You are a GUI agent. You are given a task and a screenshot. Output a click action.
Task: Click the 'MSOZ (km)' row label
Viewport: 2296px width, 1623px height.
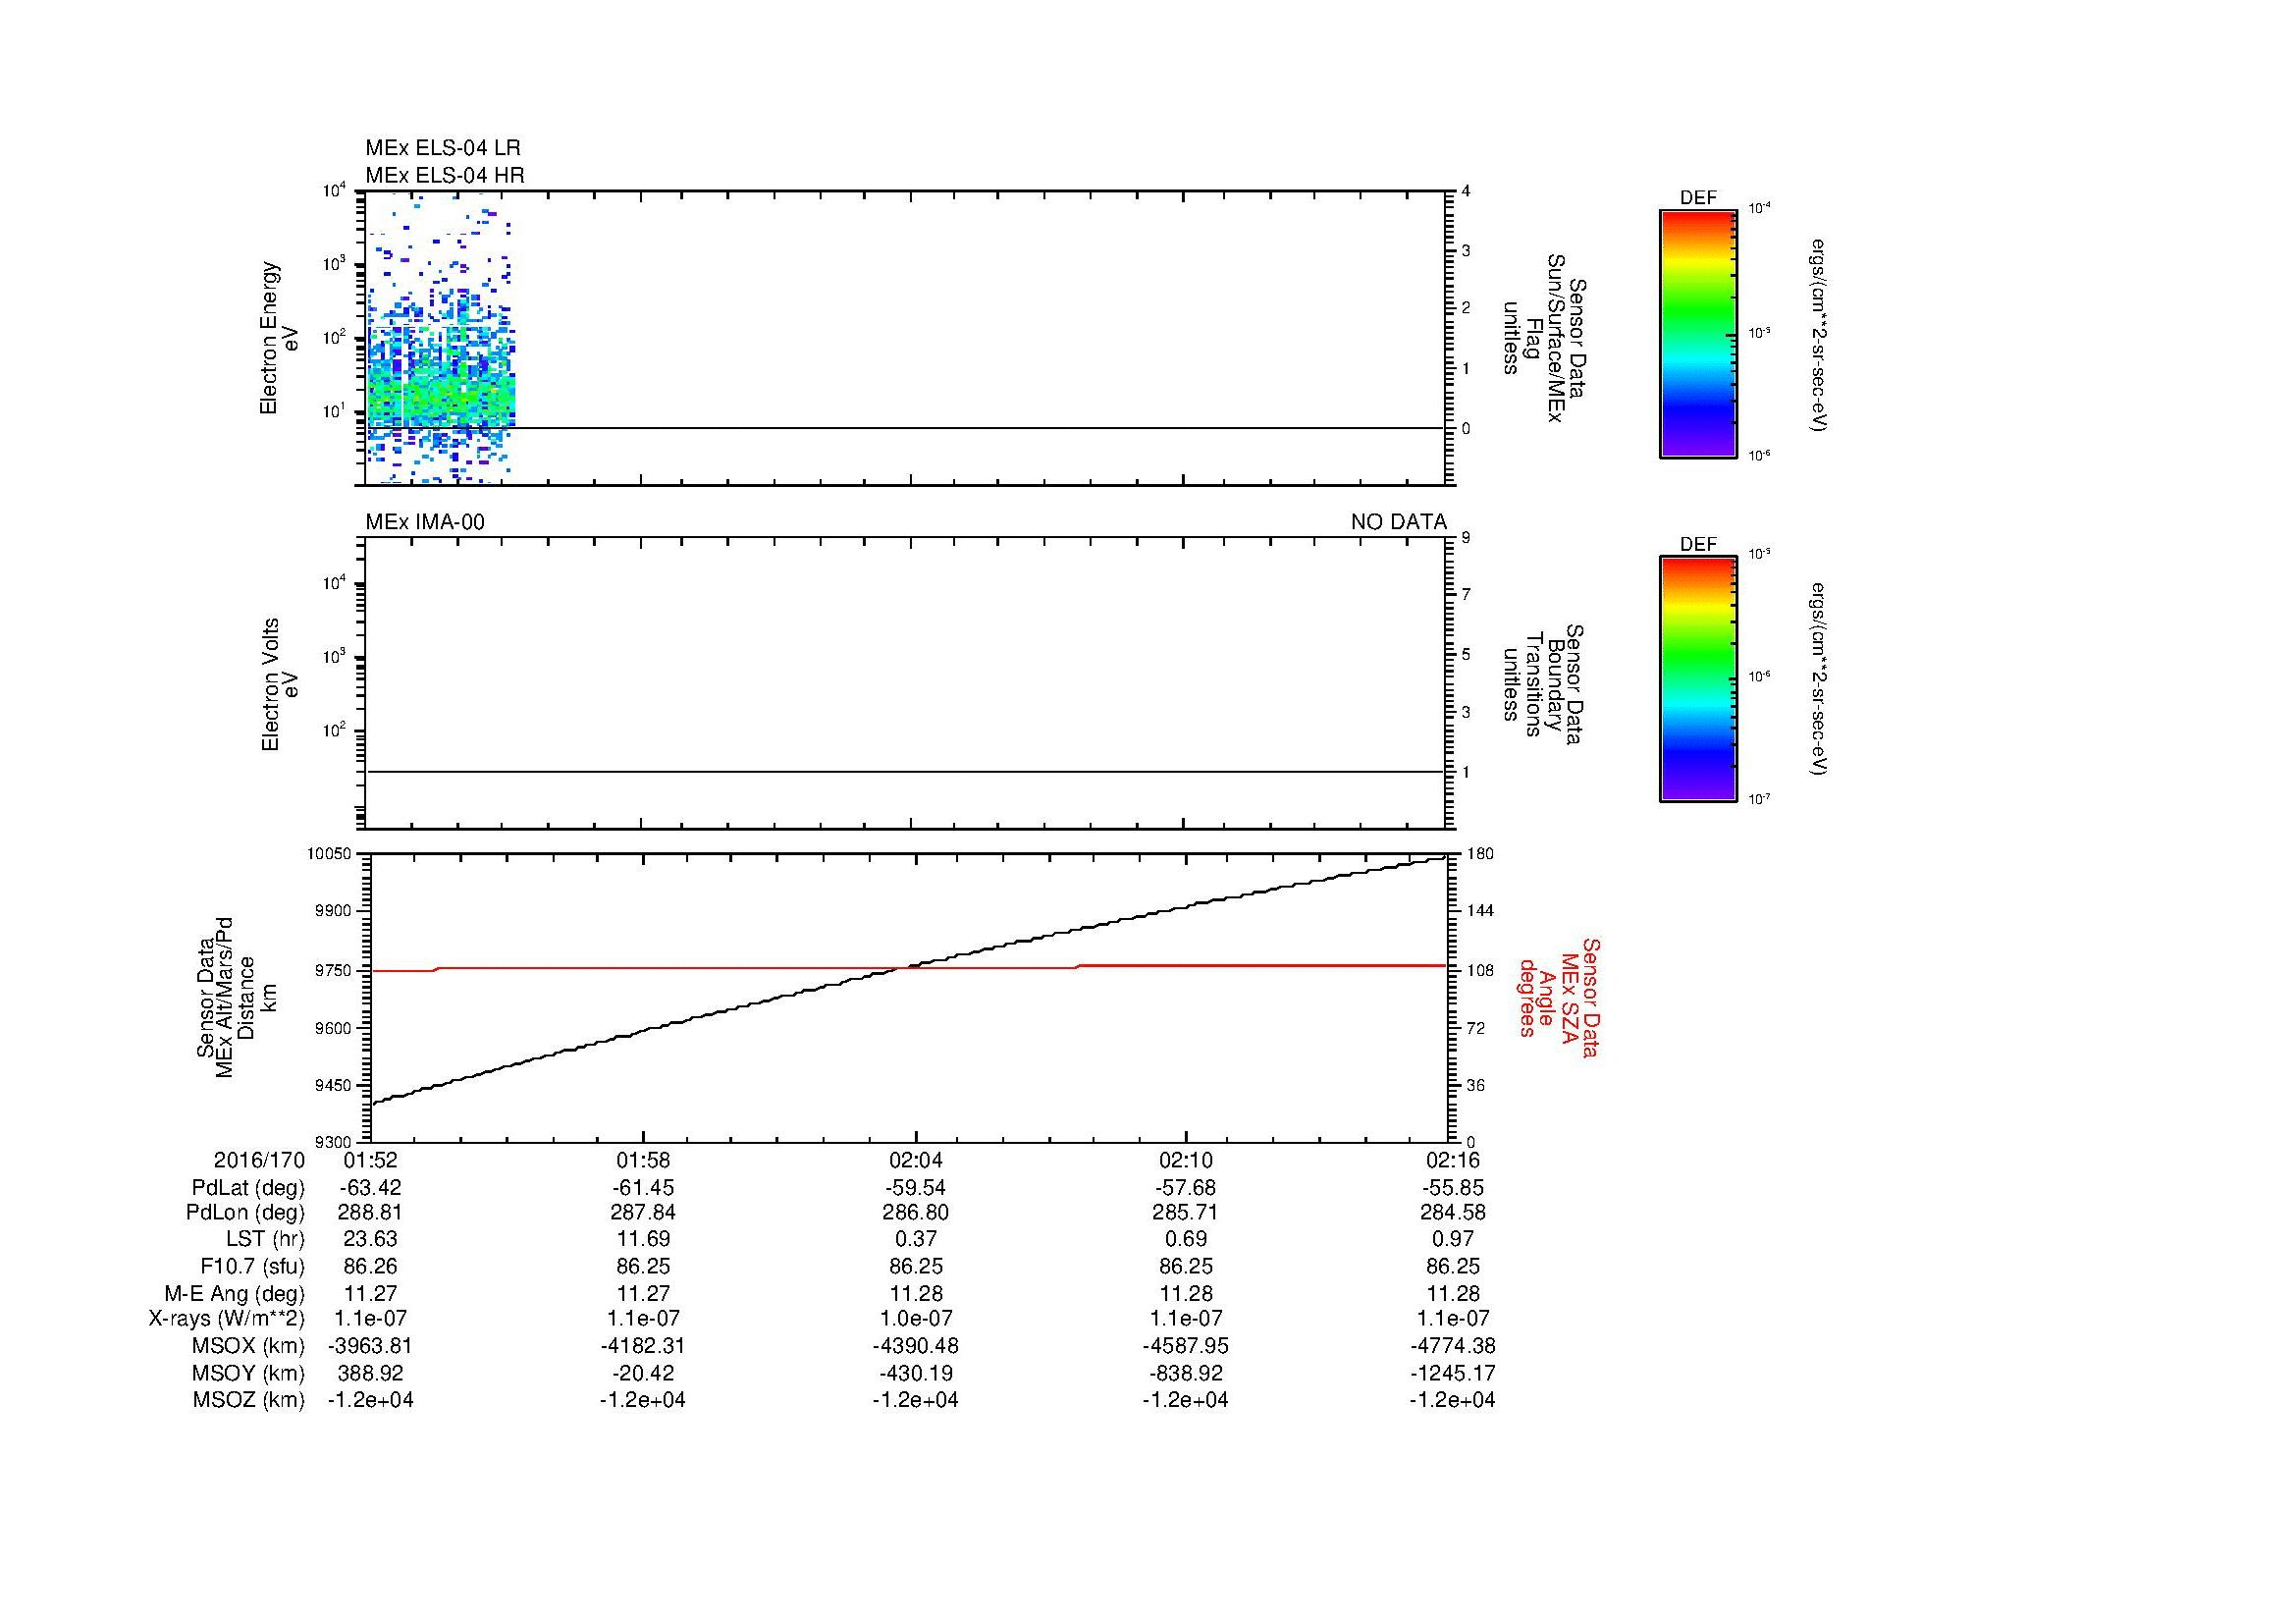pos(248,1400)
